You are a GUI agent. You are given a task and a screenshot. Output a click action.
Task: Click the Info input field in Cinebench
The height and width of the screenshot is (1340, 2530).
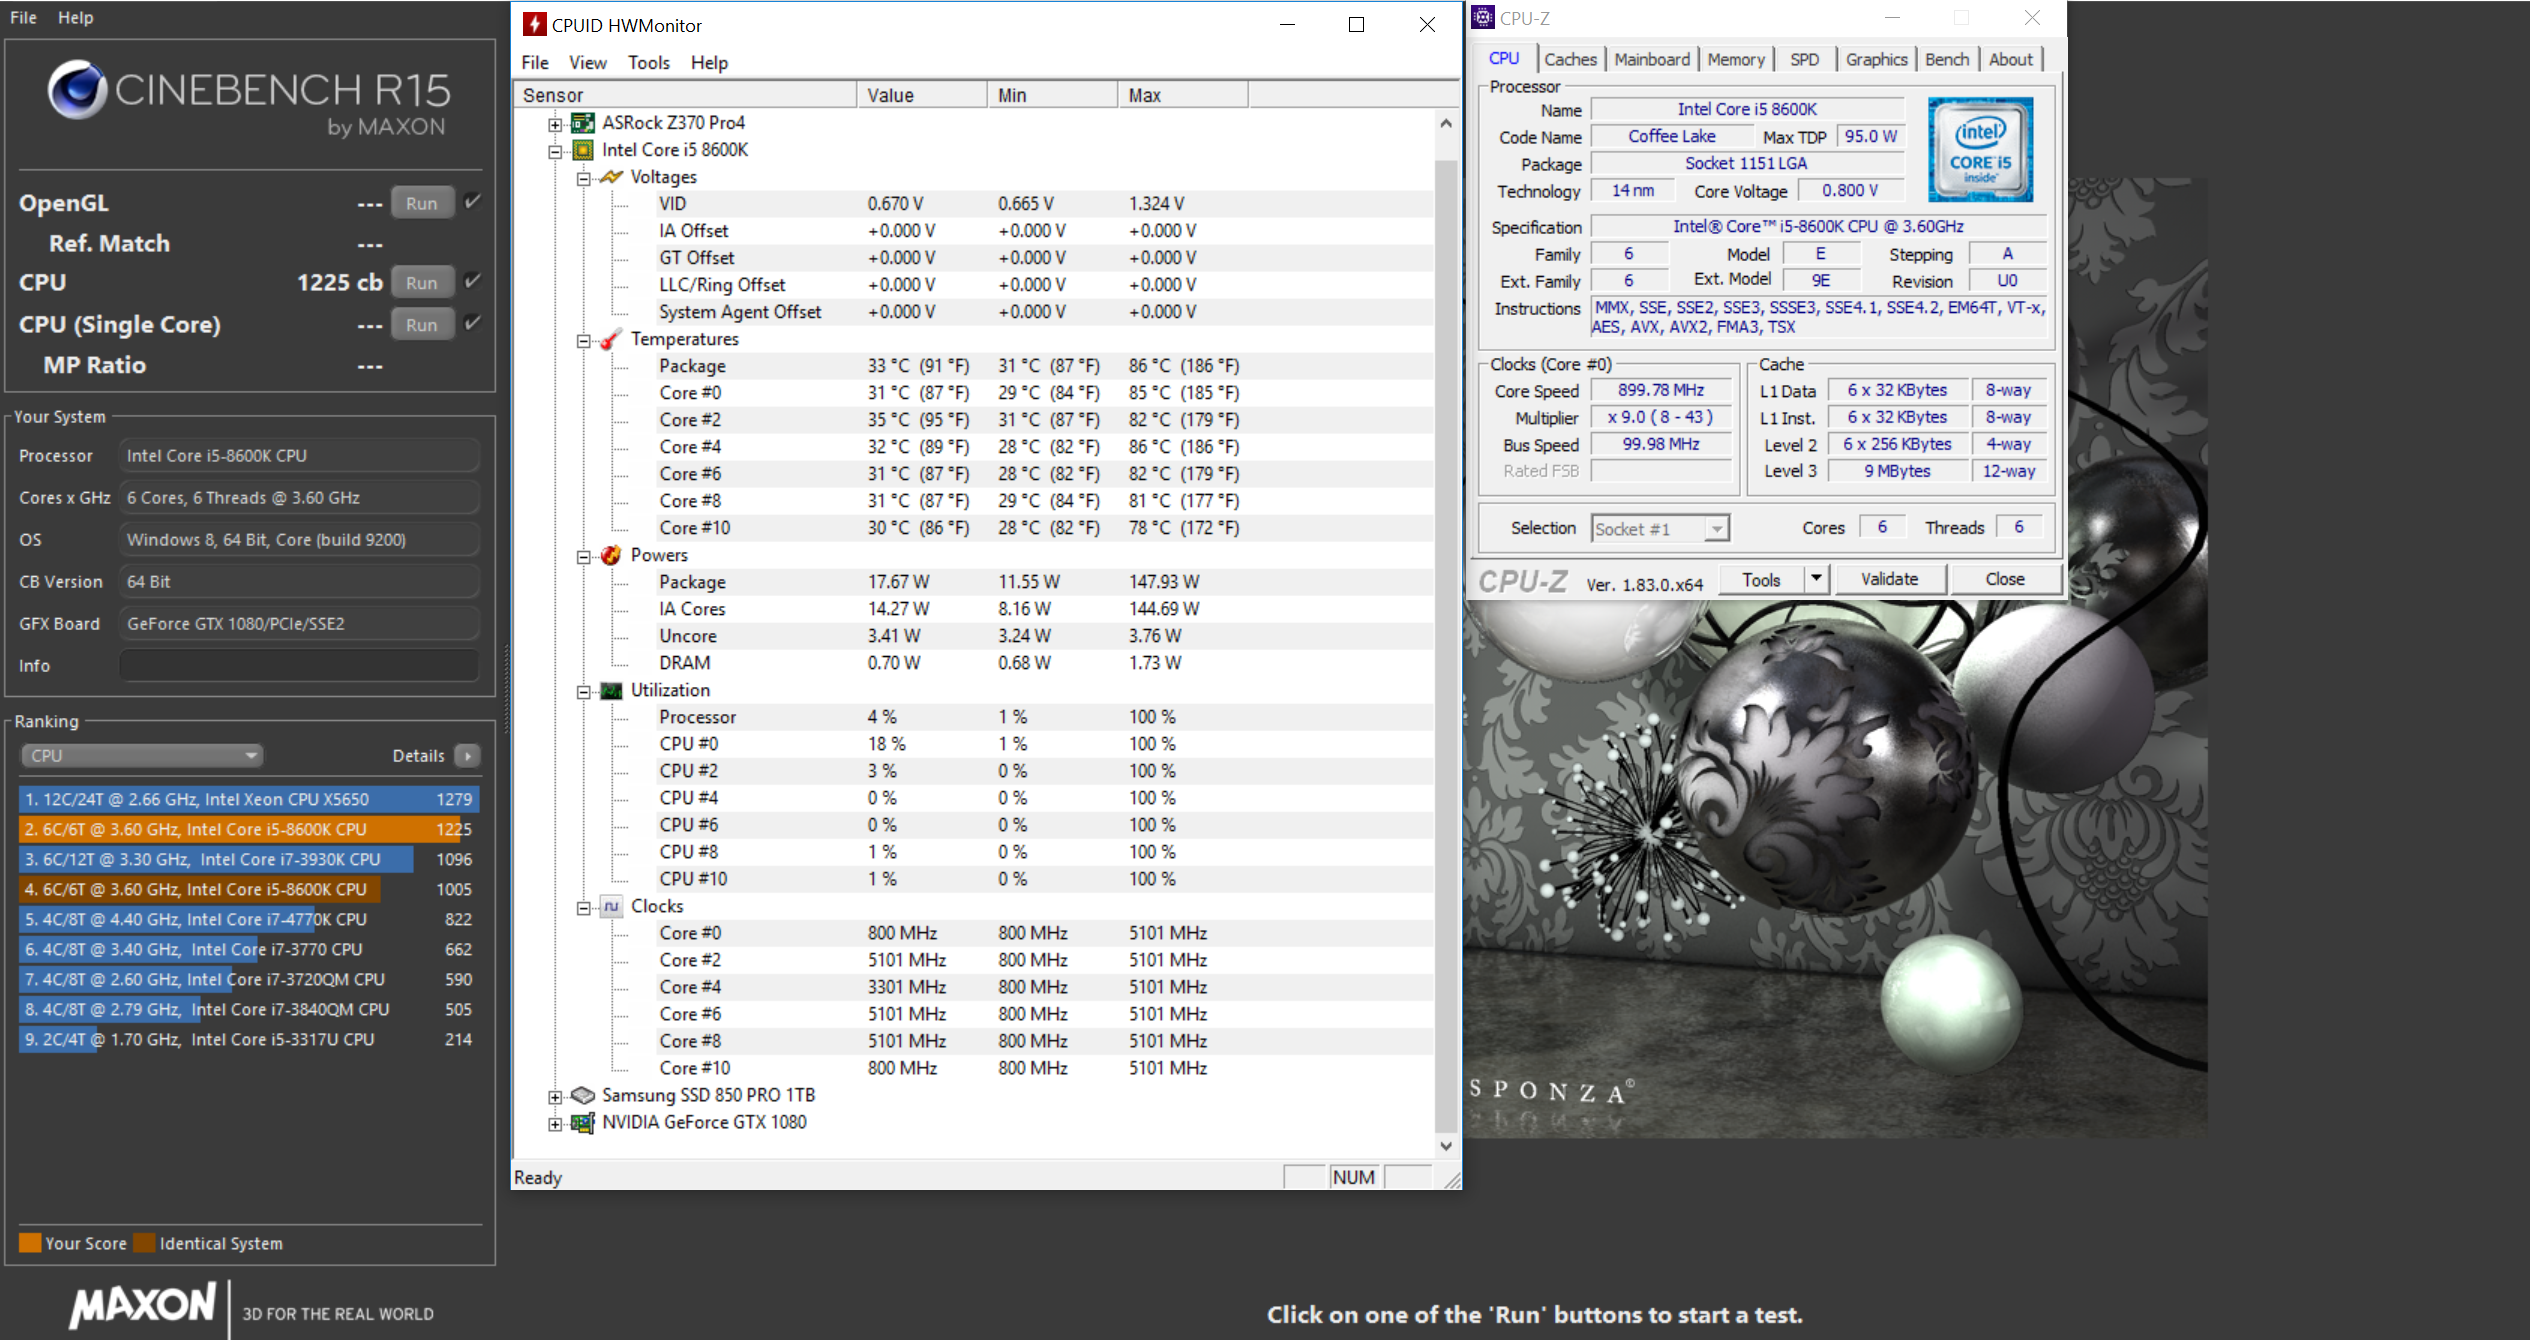pyautogui.click(x=299, y=665)
